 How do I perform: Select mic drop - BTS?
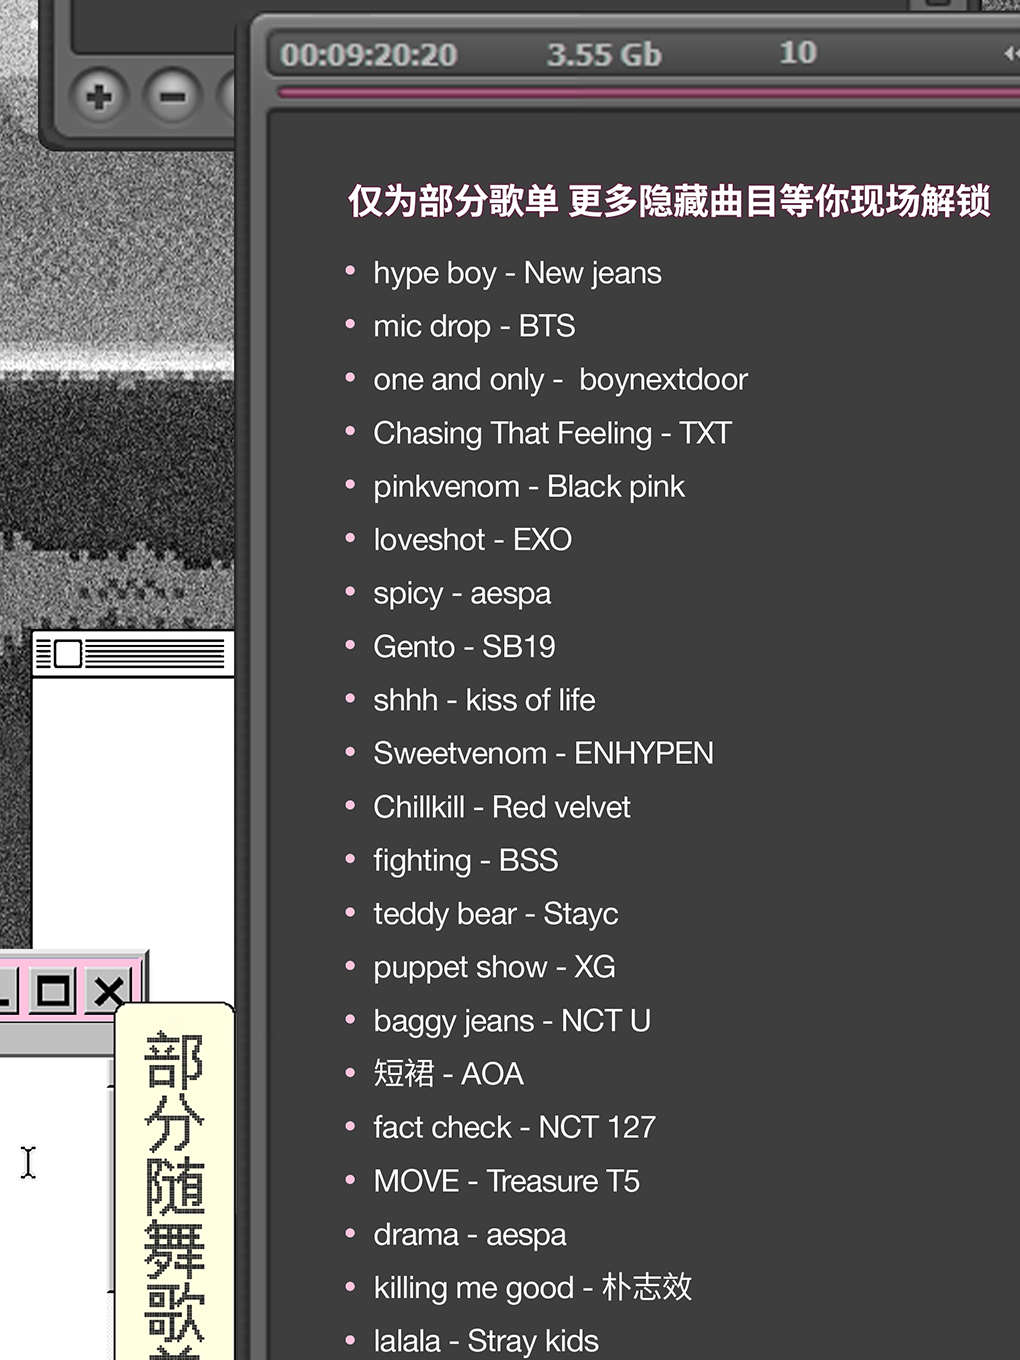[x=474, y=326]
